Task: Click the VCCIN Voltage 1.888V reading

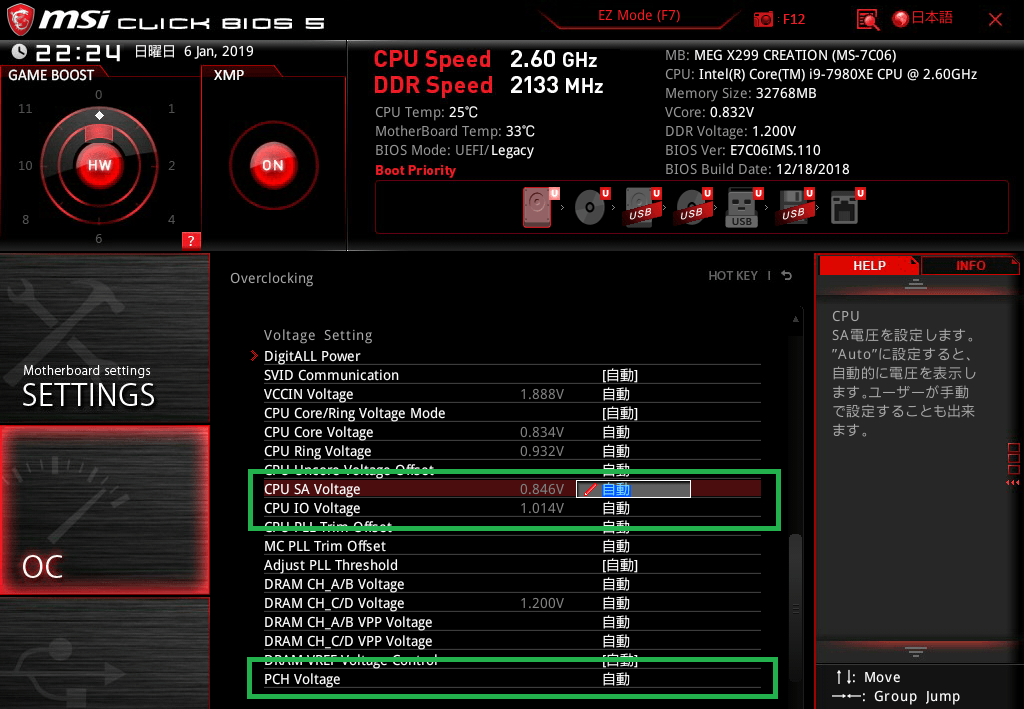Action: tap(541, 394)
